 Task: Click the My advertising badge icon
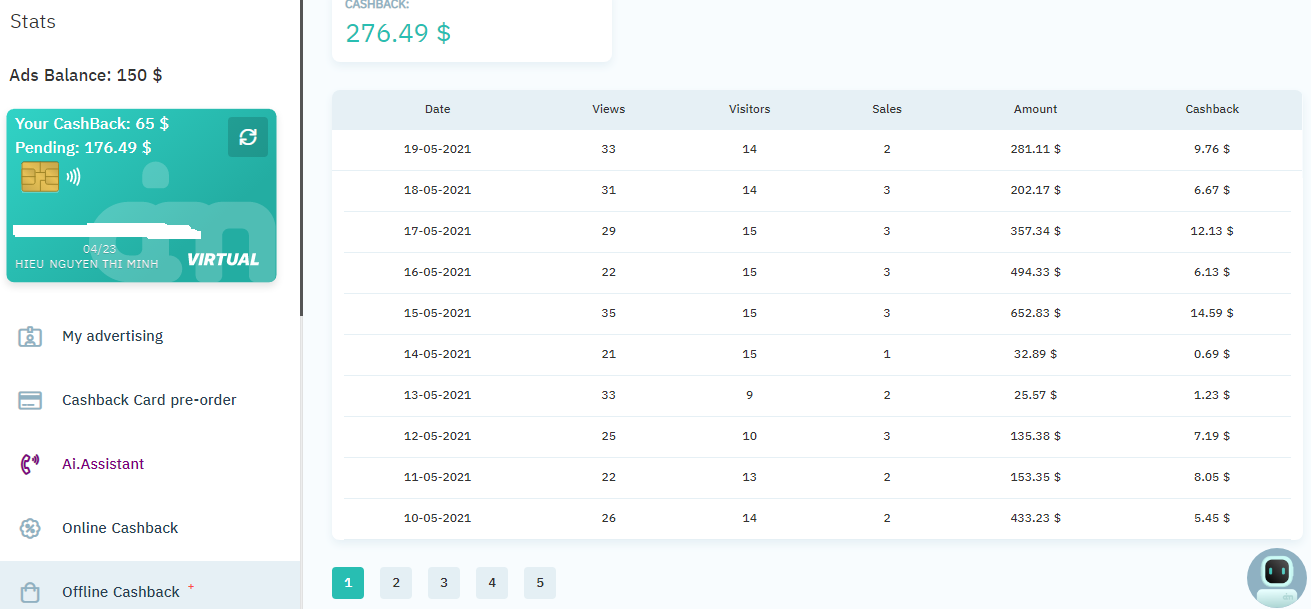tap(30, 337)
